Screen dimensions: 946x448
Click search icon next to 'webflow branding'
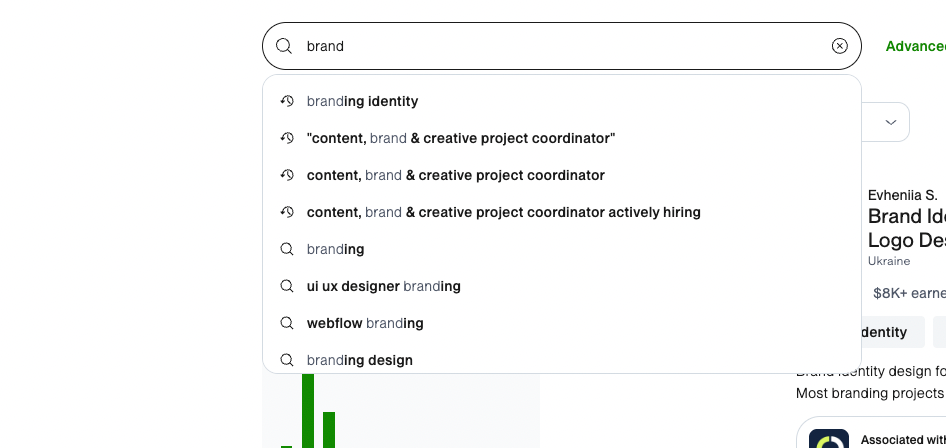coord(287,323)
